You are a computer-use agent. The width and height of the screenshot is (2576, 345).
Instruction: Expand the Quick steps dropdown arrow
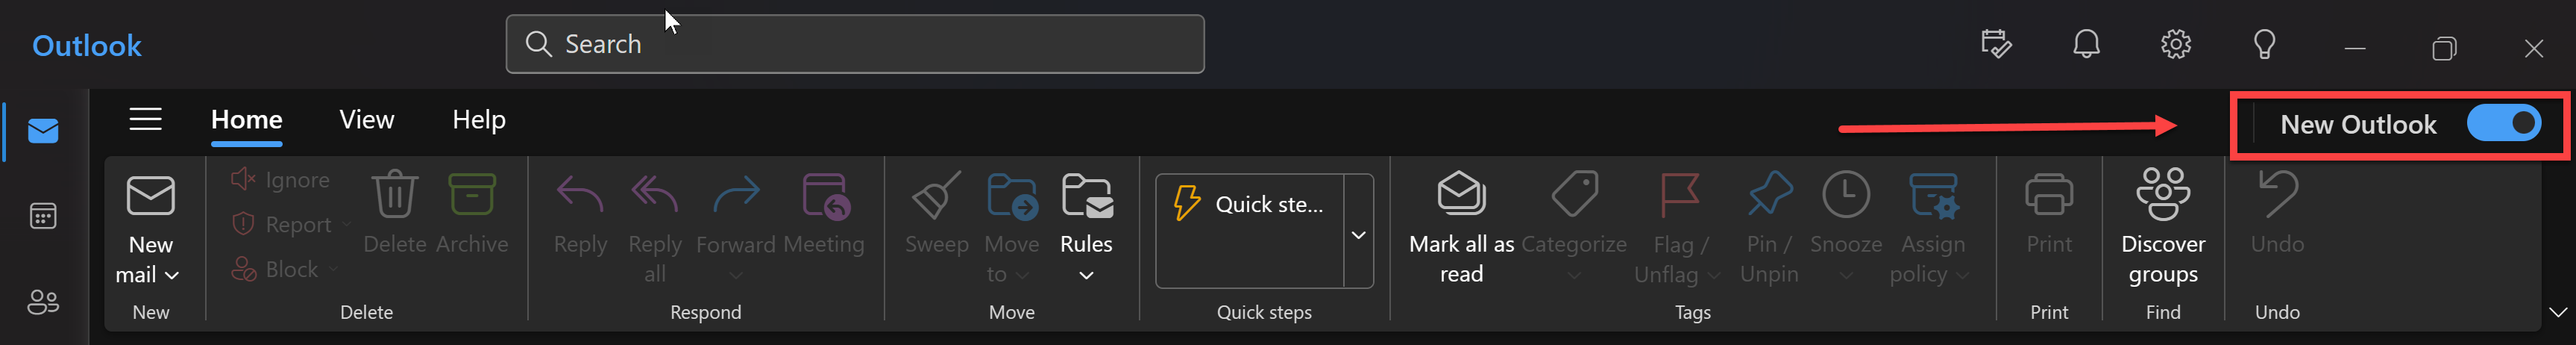(1358, 235)
